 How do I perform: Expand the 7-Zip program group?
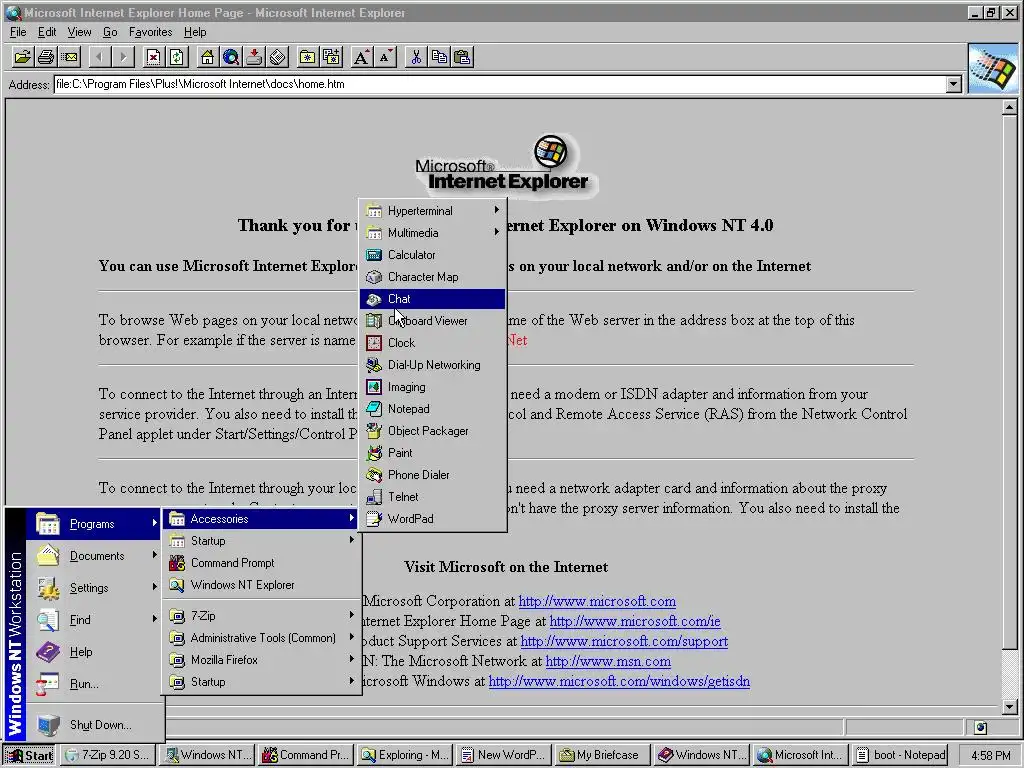(x=261, y=616)
